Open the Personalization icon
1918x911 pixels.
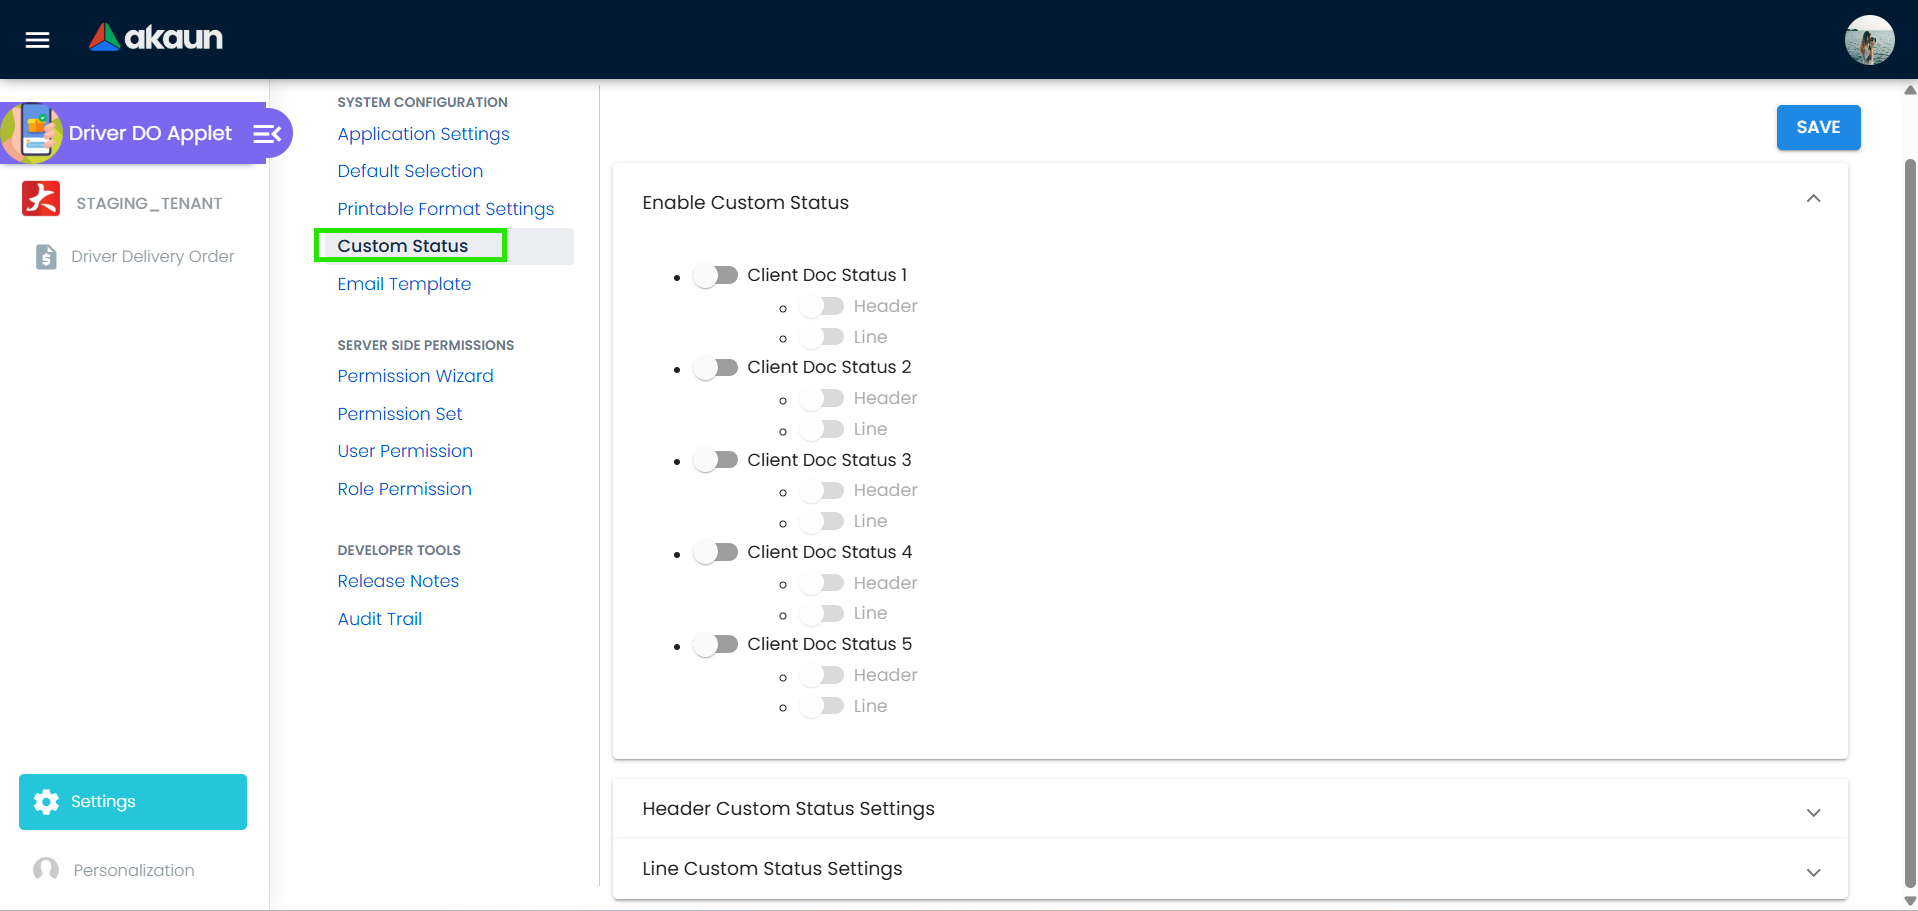coord(45,869)
